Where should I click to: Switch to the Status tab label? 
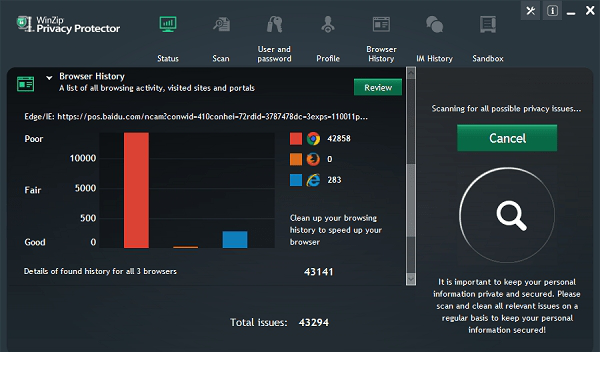(168, 59)
